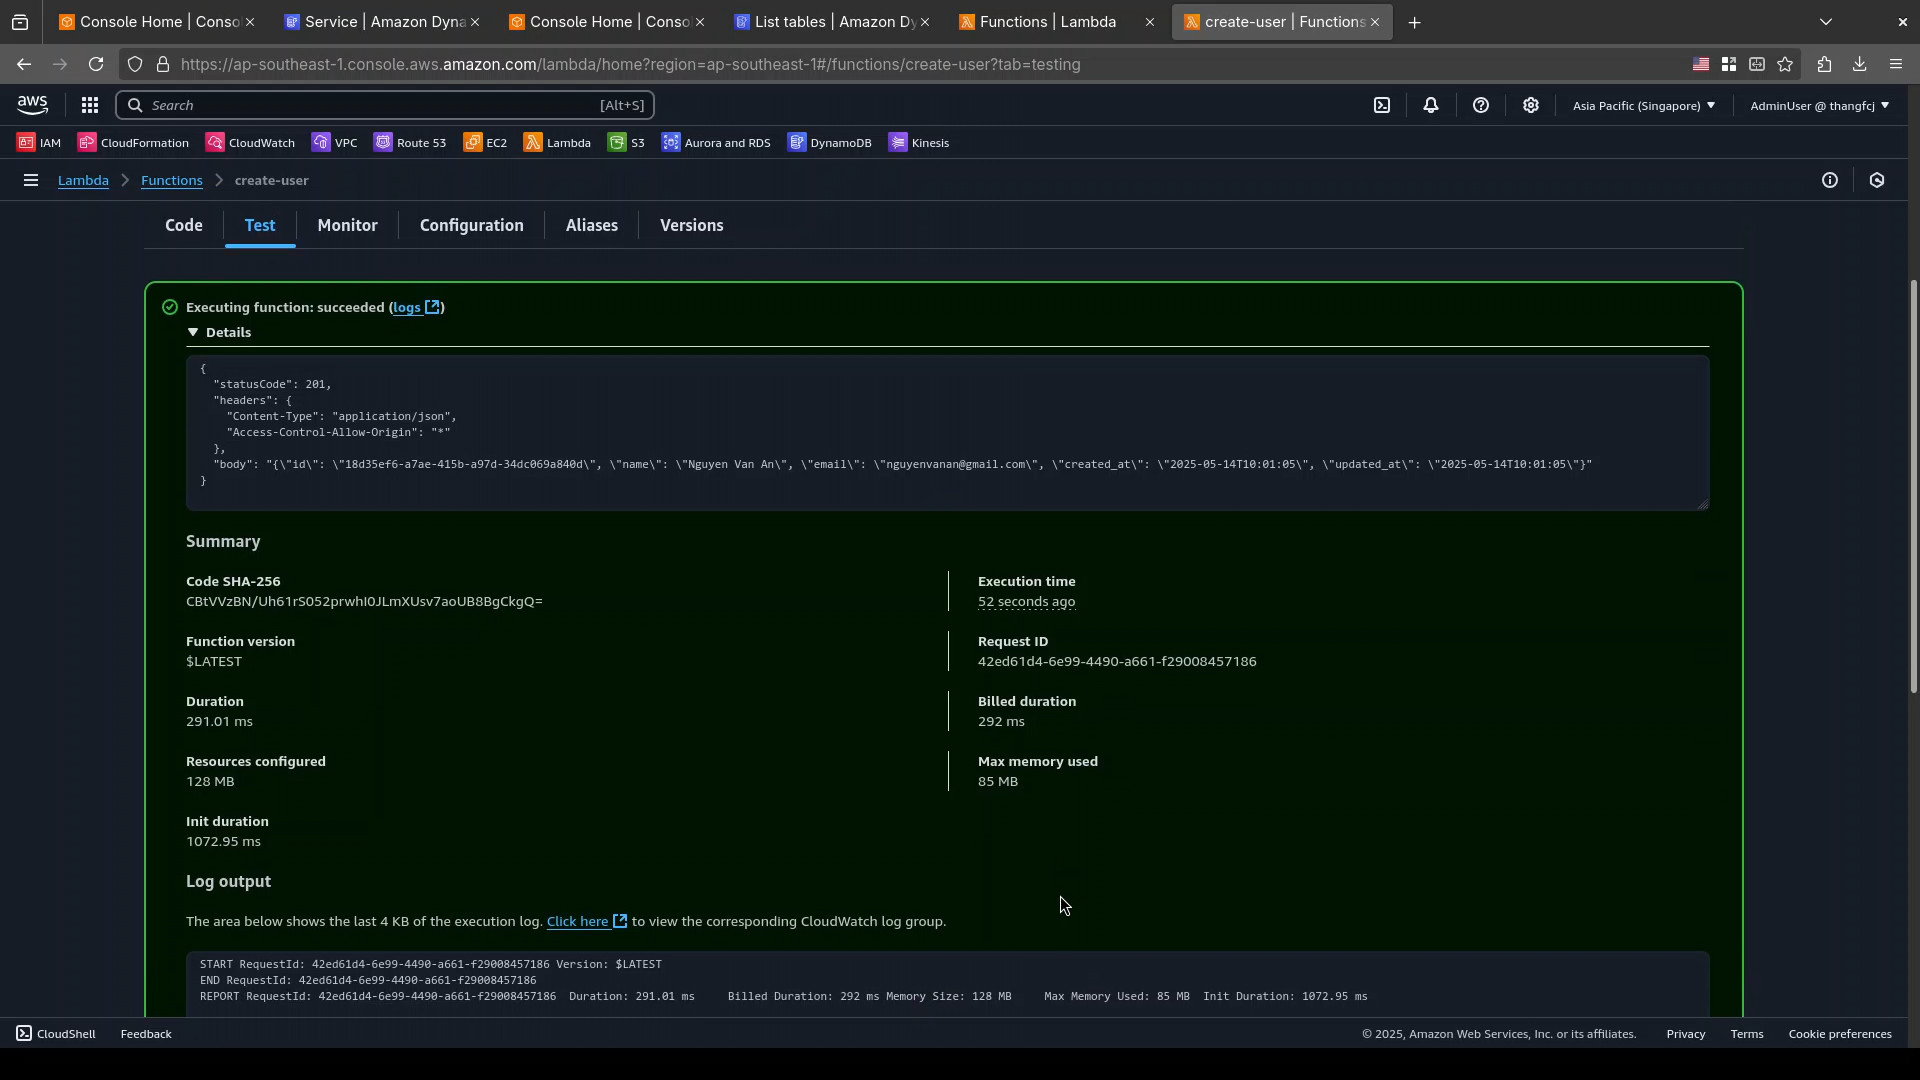Open Aurora and RDS favorite shortcut
This screenshot has width=1920, height=1080.
717,143
